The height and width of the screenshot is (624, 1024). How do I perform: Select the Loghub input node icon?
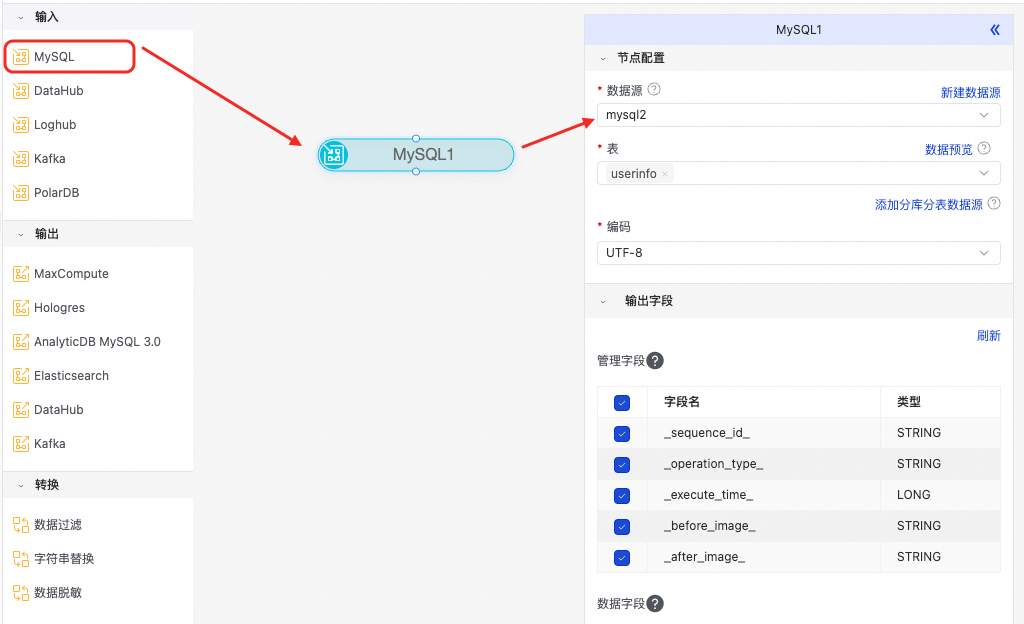click(x=21, y=125)
